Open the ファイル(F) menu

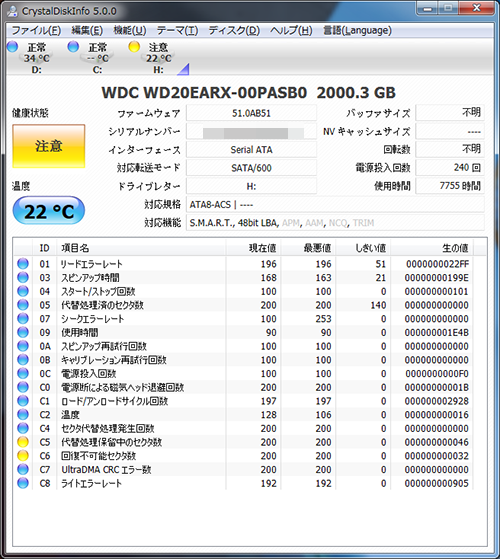coord(36,31)
